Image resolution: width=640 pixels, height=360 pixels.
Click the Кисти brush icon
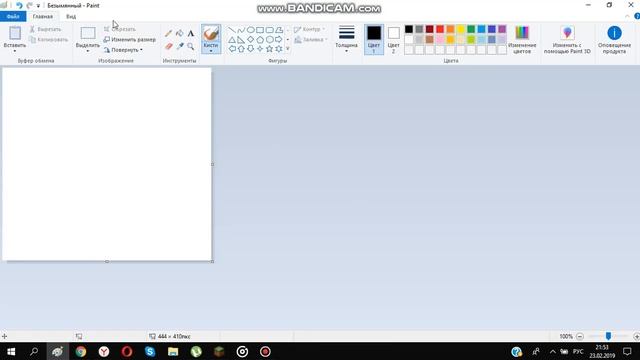(x=211, y=33)
